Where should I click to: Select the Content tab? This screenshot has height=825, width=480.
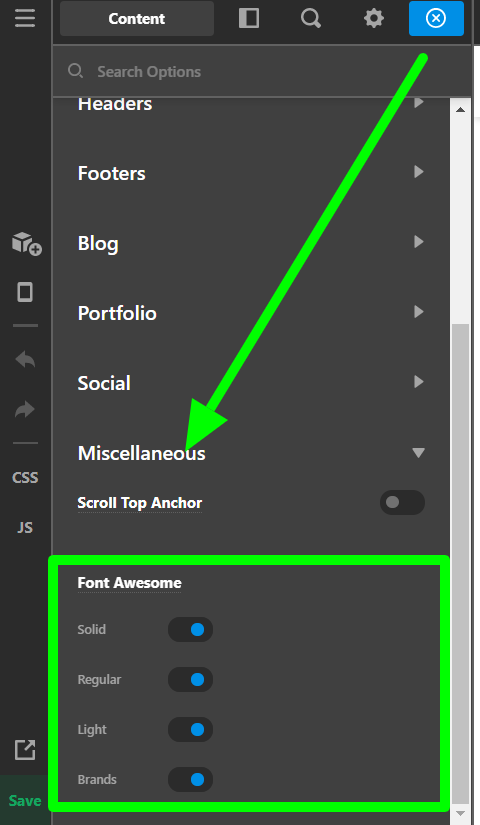(137, 18)
